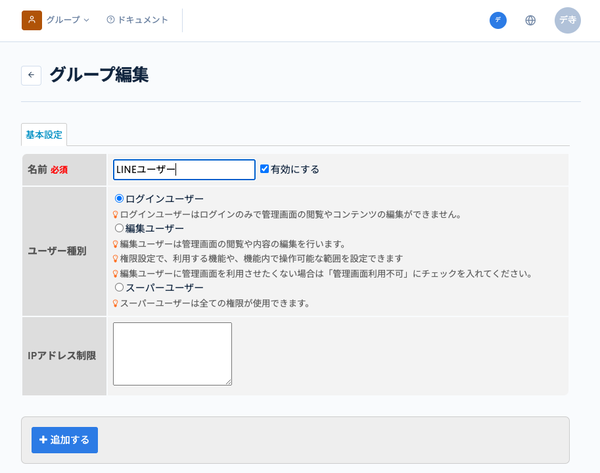Click the hint bulb before ログインユーザーはログインのみ
This screenshot has height=473, width=600.
115,215
